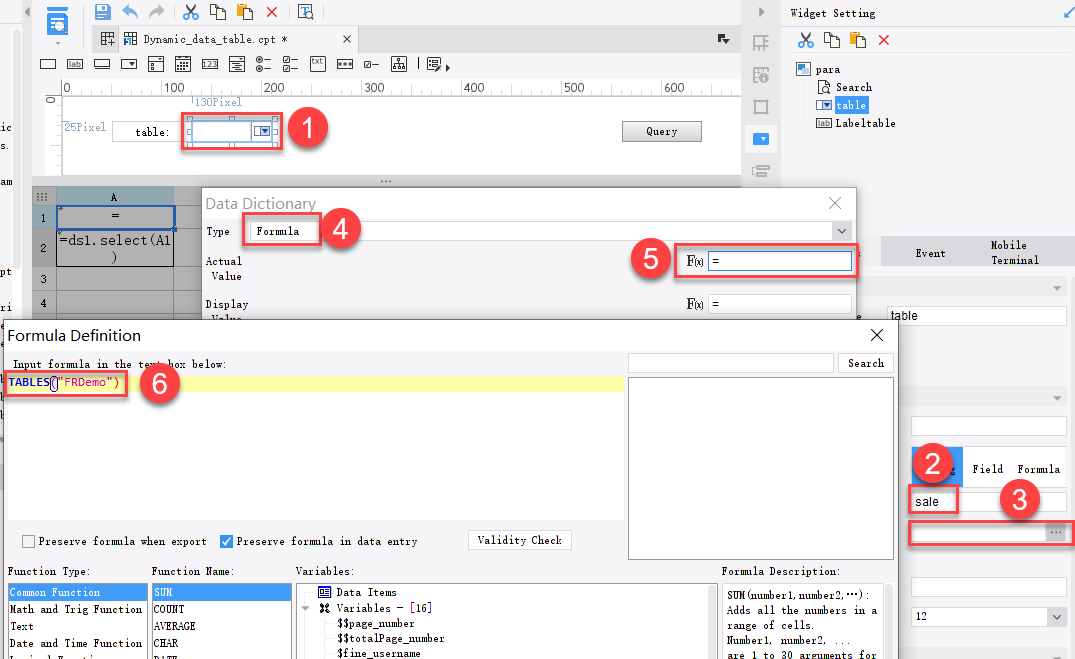This screenshot has height=659, width=1075.
Task: Select the Date widget icon in the widget toolbar
Action: click(181, 63)
